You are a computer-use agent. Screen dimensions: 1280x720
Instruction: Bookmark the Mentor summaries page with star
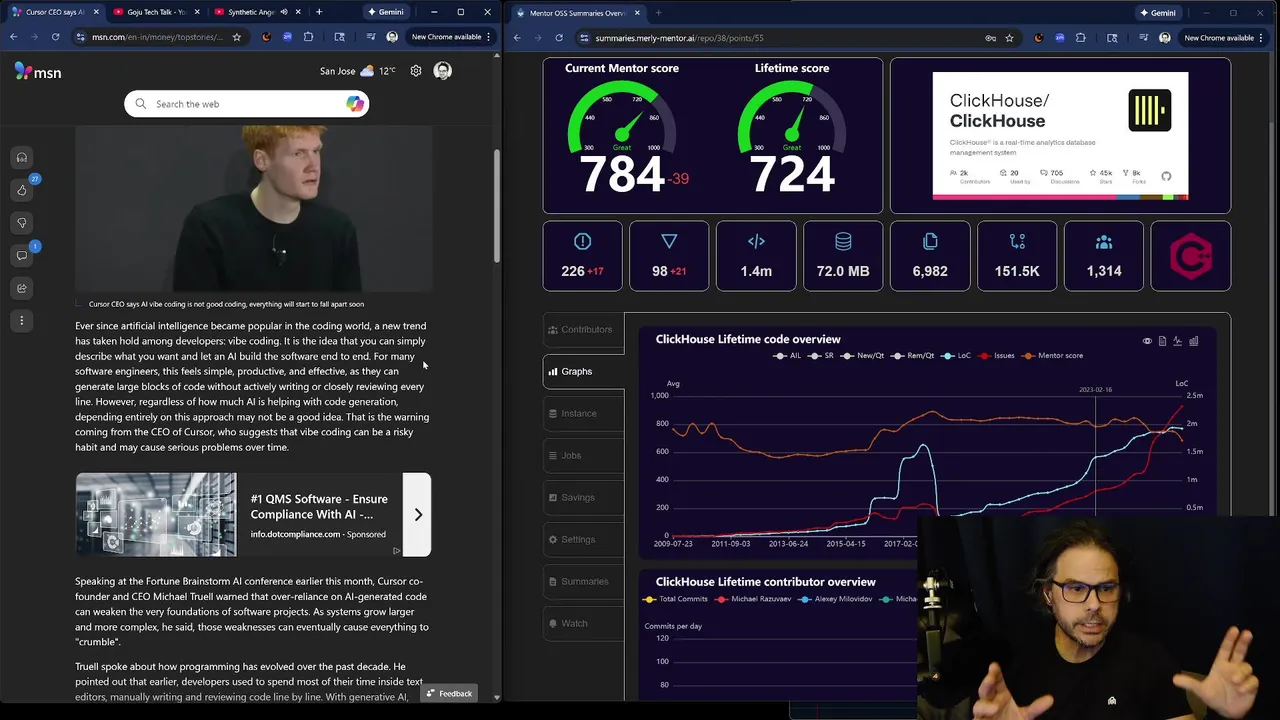pyautogui.click(x=1009, y=38)
